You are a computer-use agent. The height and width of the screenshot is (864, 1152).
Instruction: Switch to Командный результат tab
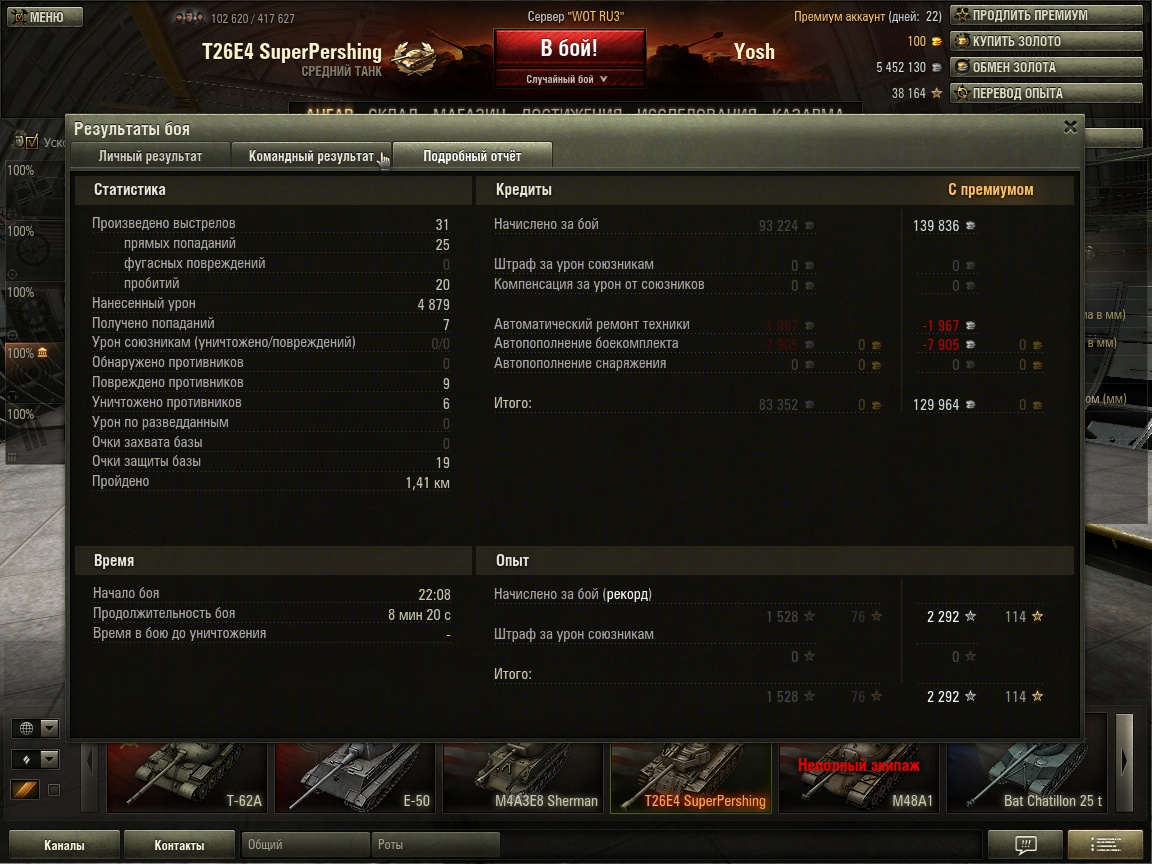pyautogui.click(x=312, y=156)
